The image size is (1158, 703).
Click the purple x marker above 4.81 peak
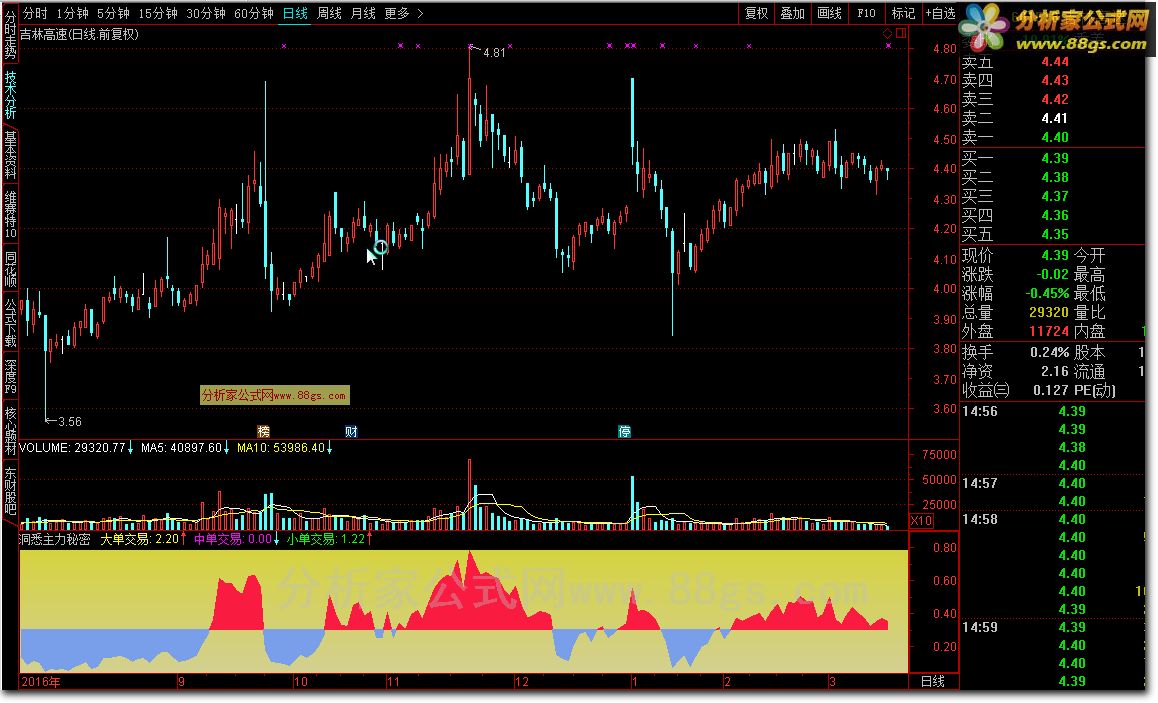coord(470,46)
